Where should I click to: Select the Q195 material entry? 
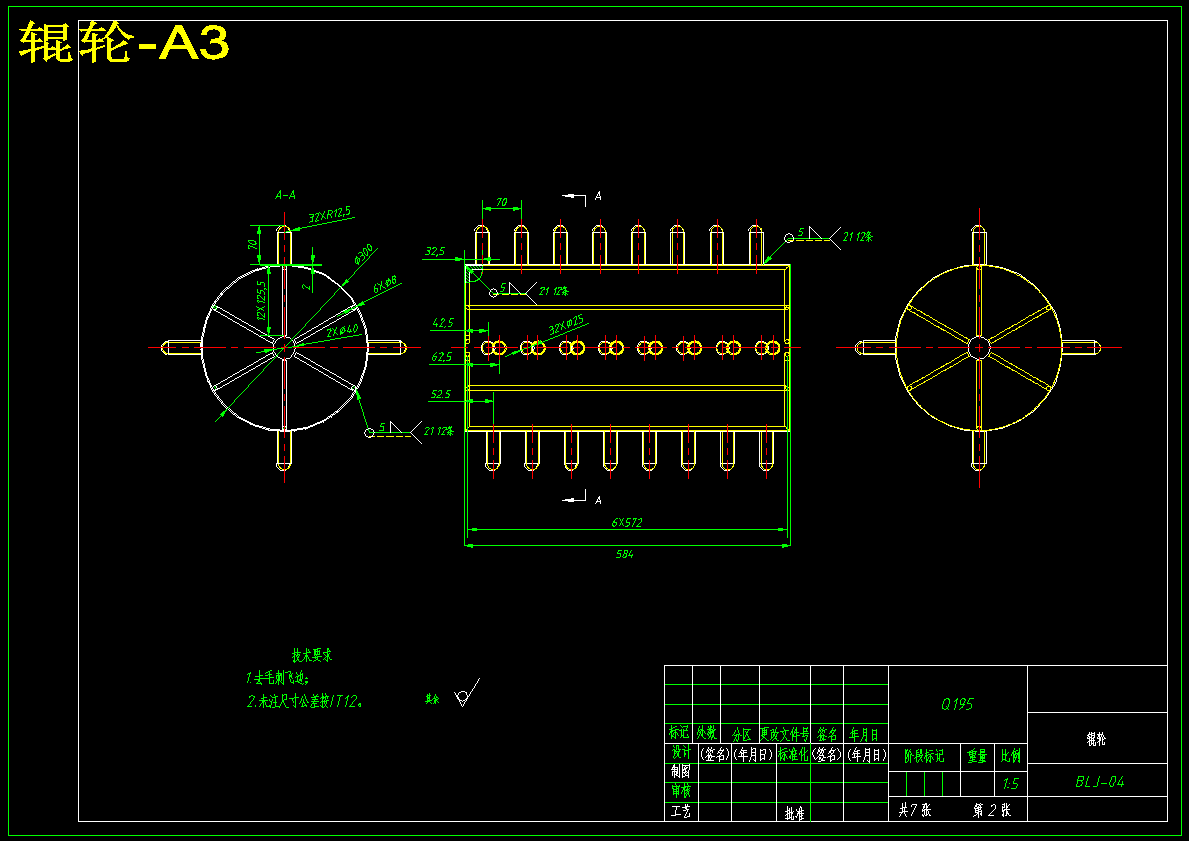click(x=957, y=704)
